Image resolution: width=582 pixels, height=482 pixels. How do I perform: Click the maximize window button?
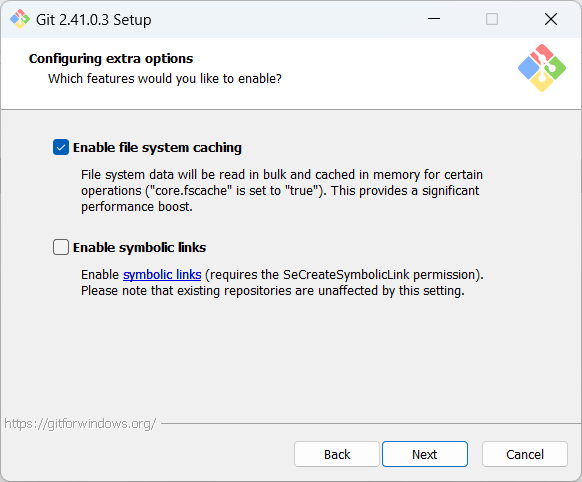(x=492, y=19)
